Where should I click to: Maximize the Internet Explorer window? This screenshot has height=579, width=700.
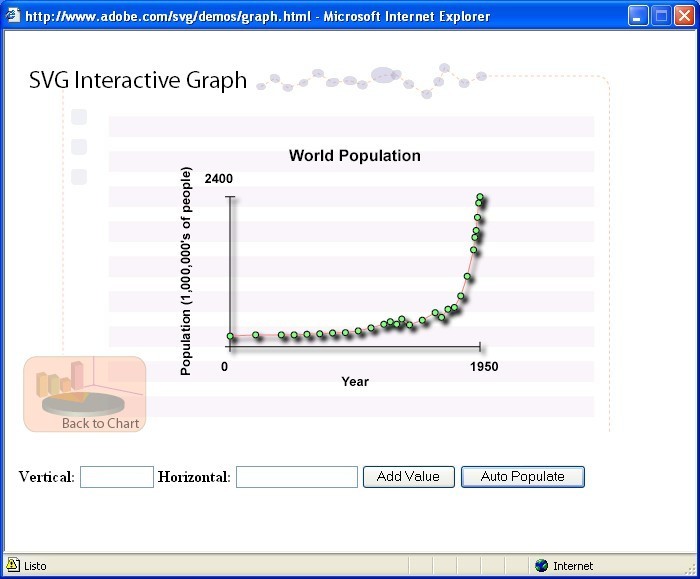point(661,16)
